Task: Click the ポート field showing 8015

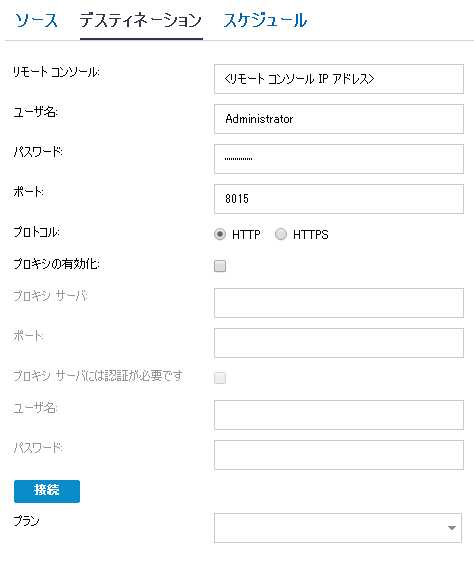Action: 339,199
